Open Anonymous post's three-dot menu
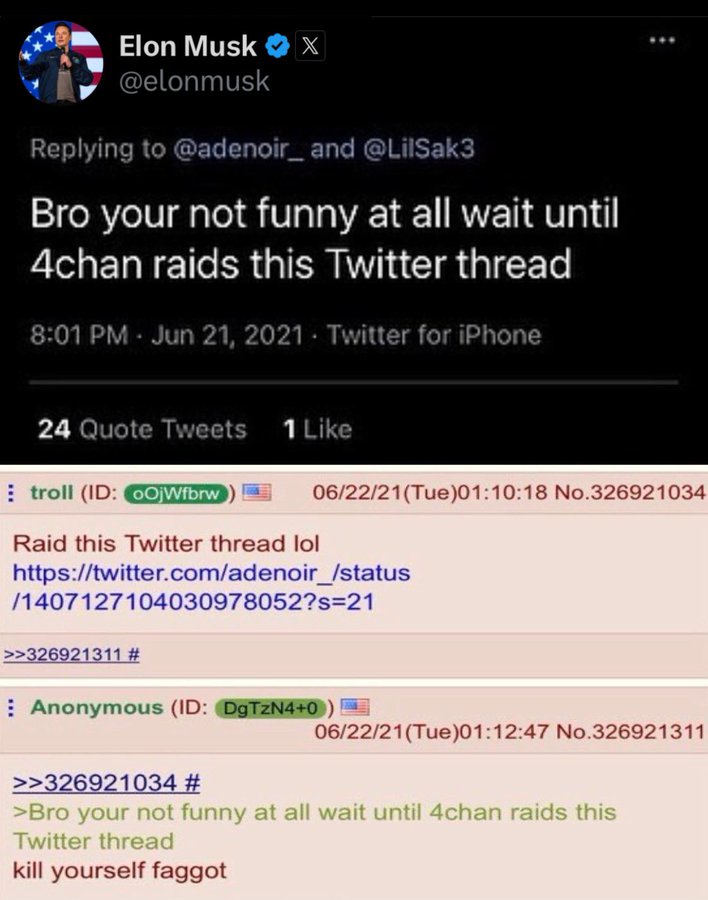 point(10,708)
